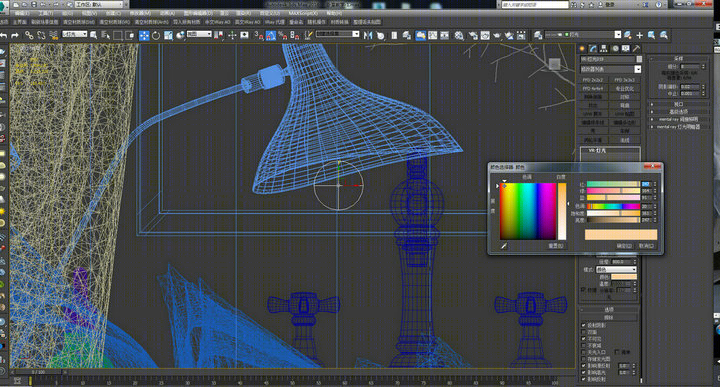720x387 pixels.
Task: Switch to the Modify command panel tab
Action: click(593, 48)
